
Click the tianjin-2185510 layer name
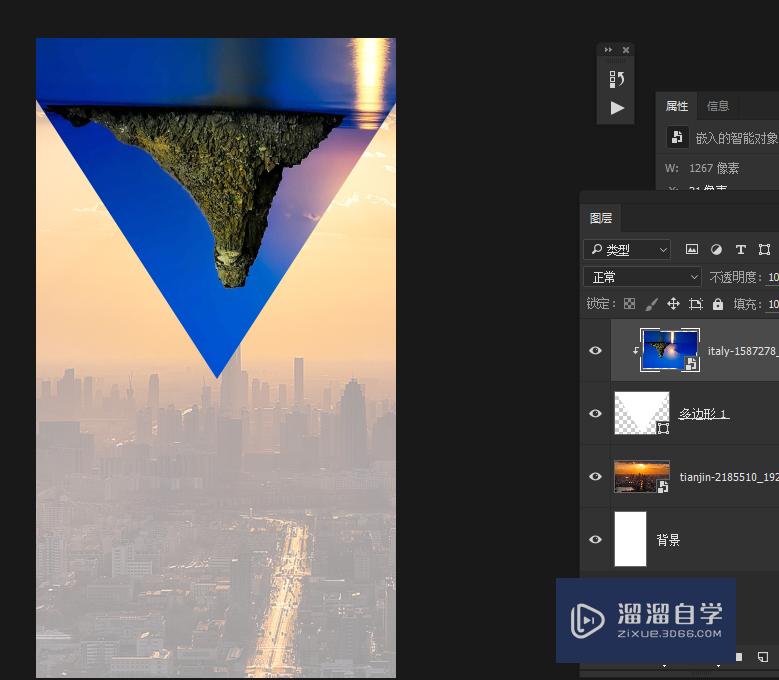pyautogui.click(x=729, y=477)
